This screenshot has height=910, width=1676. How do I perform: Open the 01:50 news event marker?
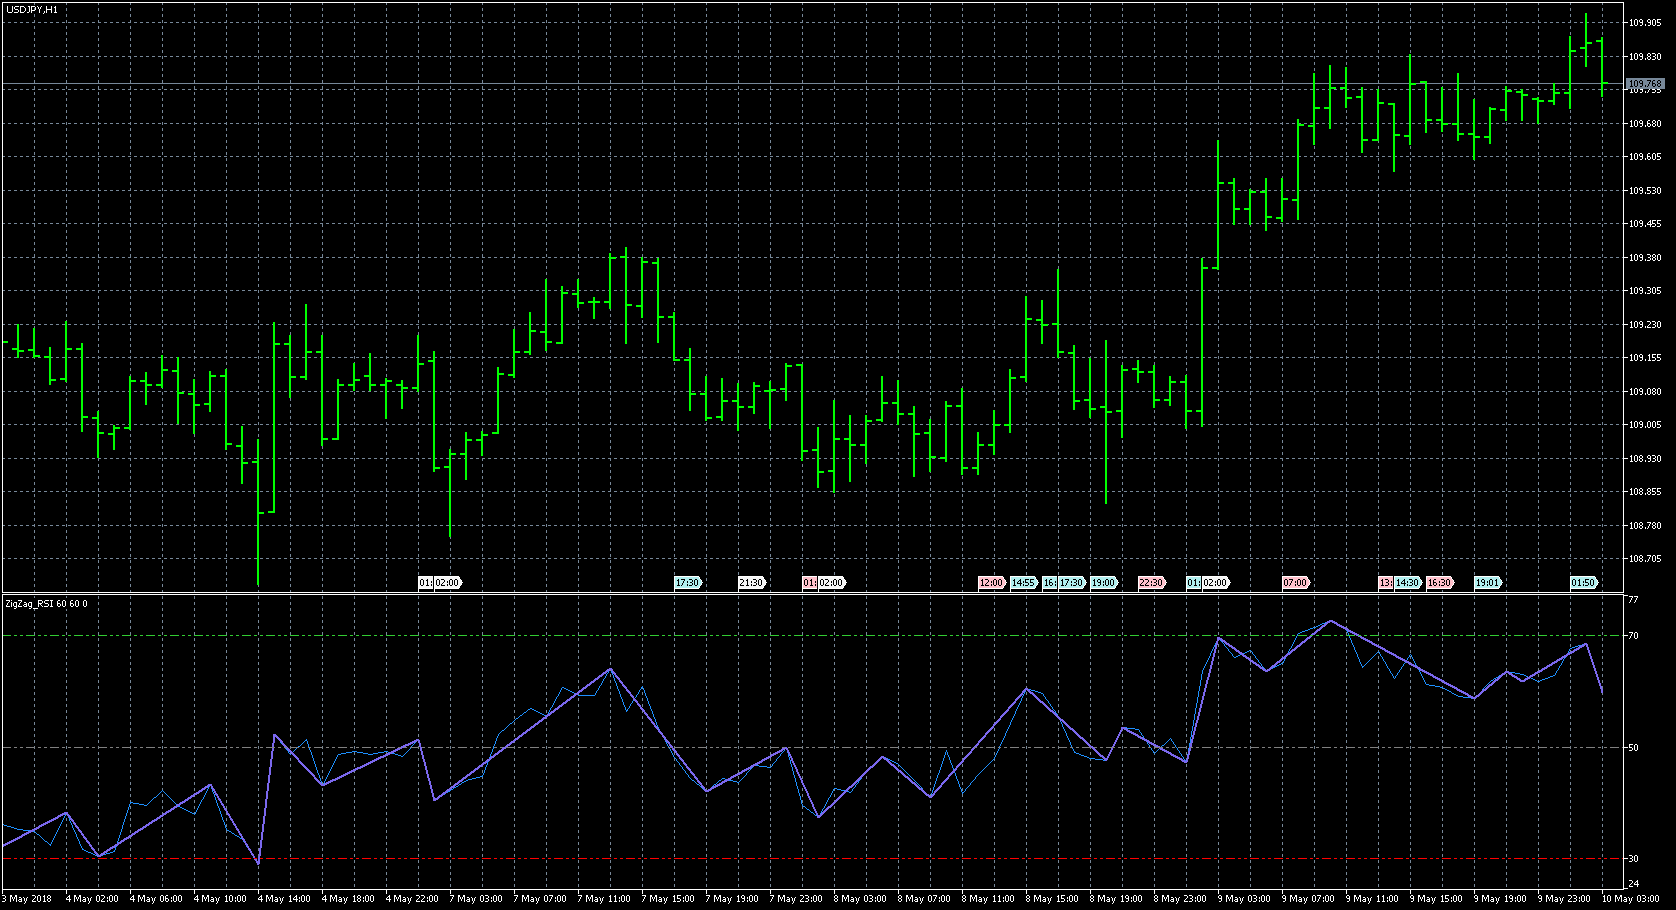tap(1583, 583)
